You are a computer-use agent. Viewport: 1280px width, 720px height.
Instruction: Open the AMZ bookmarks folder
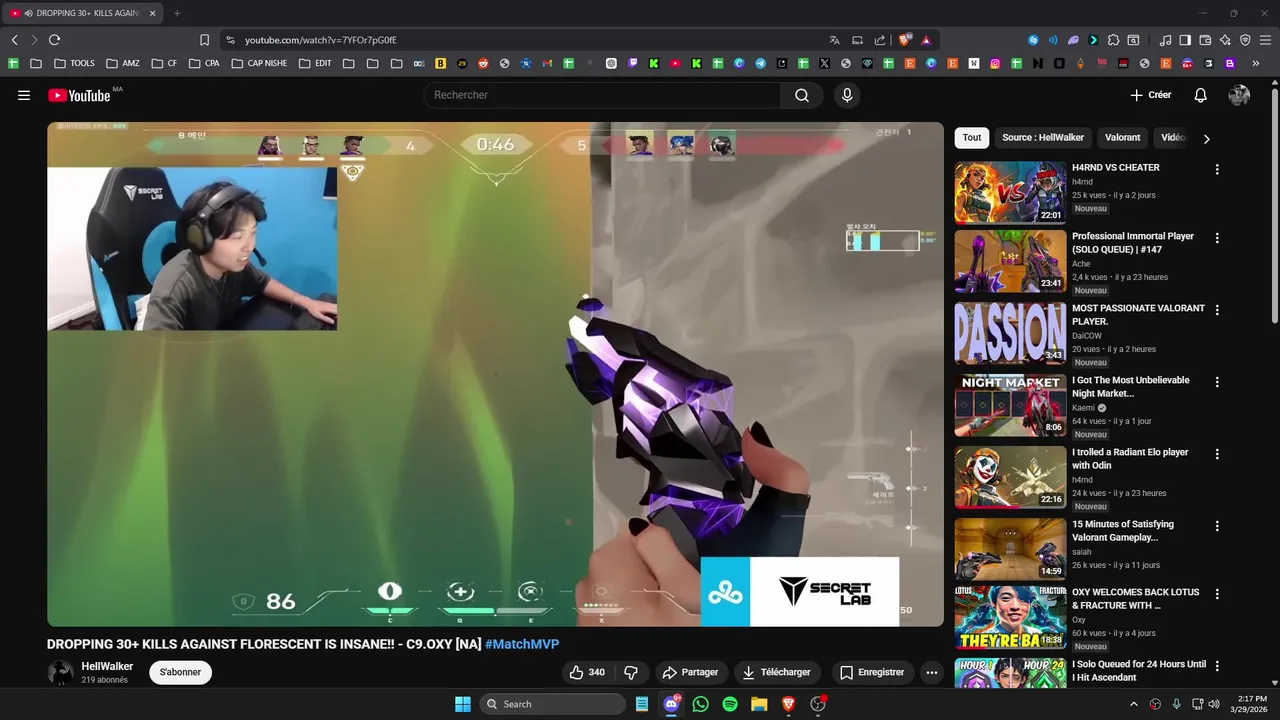122,63
